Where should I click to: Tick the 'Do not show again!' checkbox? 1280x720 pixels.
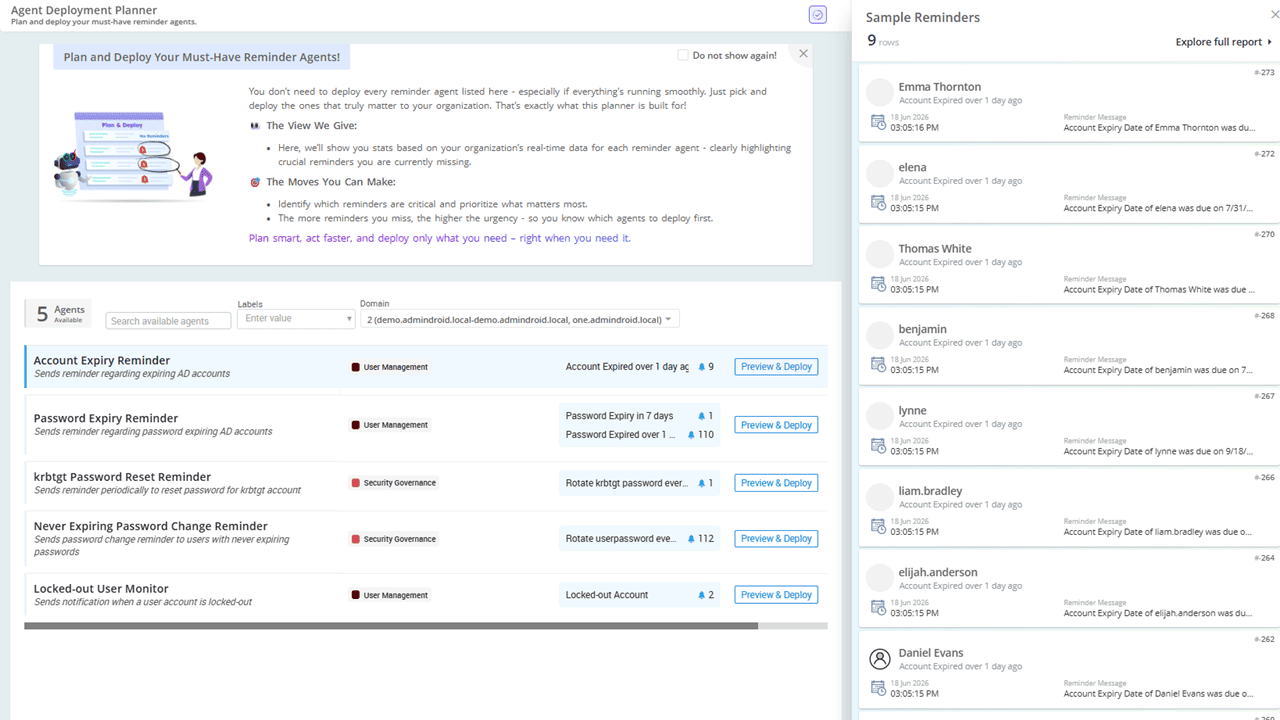pos(683,55)
